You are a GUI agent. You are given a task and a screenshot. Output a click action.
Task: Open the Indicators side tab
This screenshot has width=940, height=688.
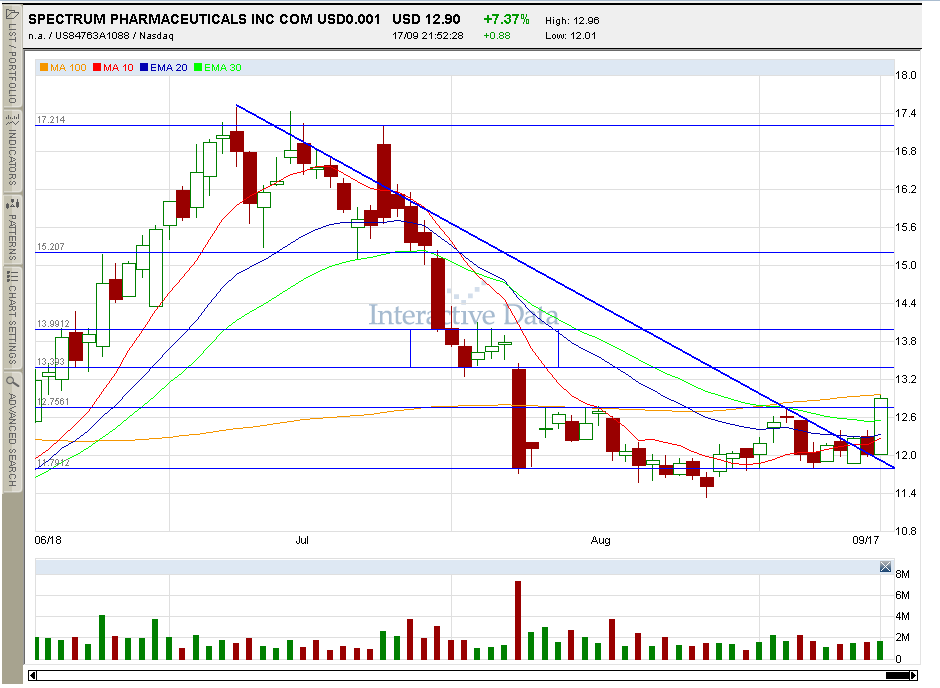pos(12,150)
